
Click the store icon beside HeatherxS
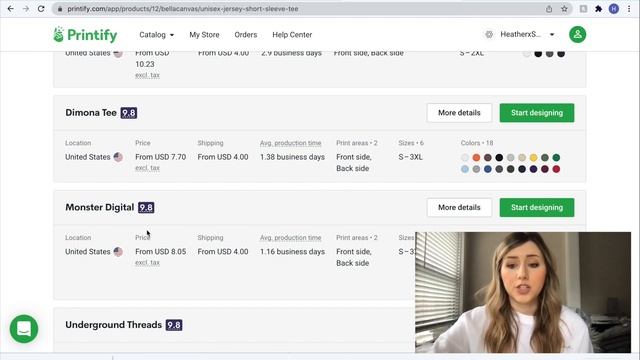pos(489,35)
